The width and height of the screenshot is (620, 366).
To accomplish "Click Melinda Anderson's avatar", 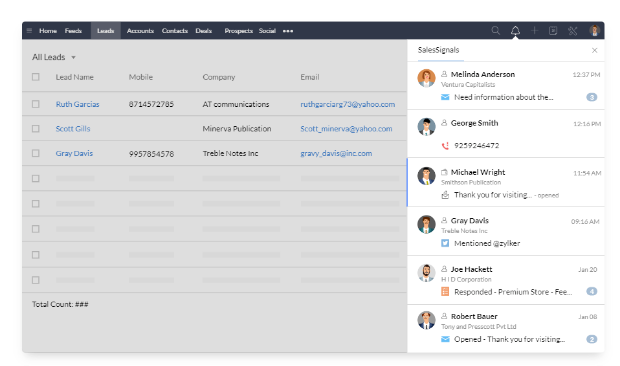I will (426, 78).
